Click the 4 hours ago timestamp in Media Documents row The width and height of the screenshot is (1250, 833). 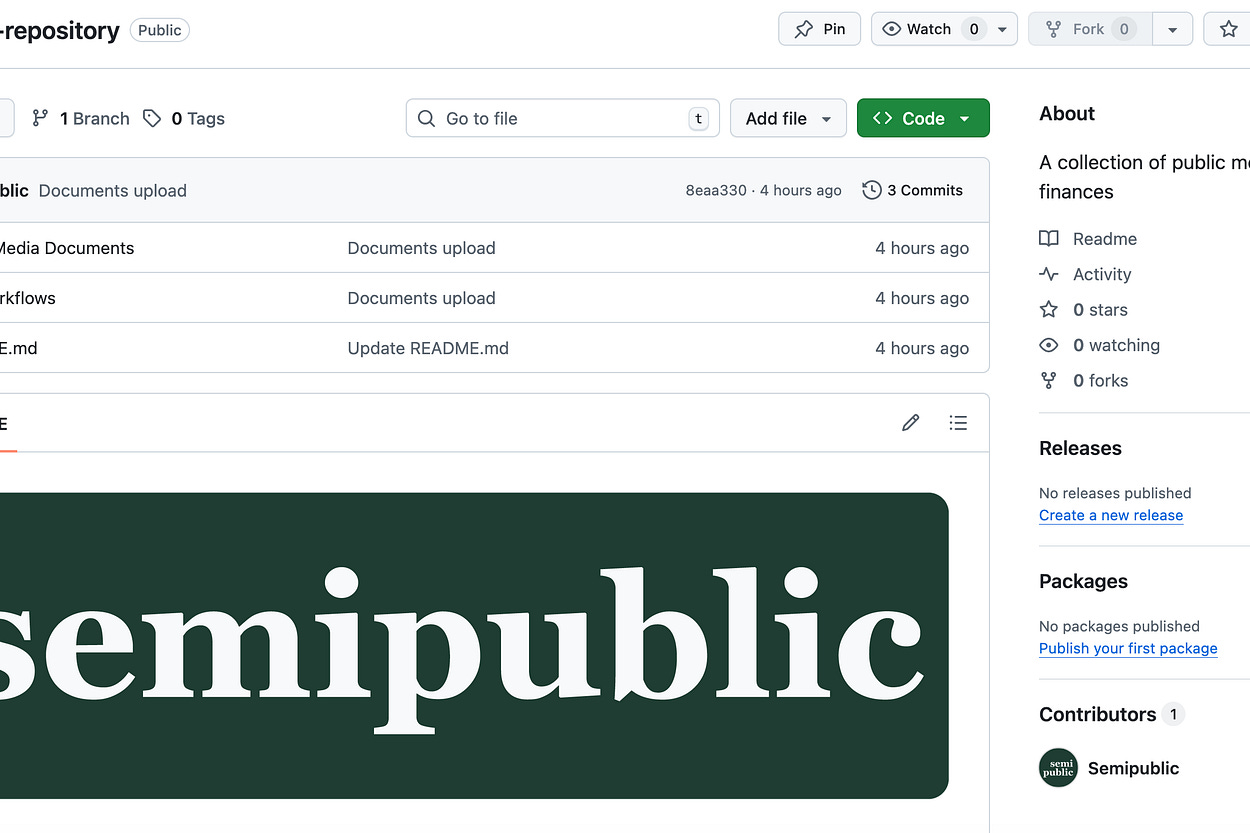922,248
